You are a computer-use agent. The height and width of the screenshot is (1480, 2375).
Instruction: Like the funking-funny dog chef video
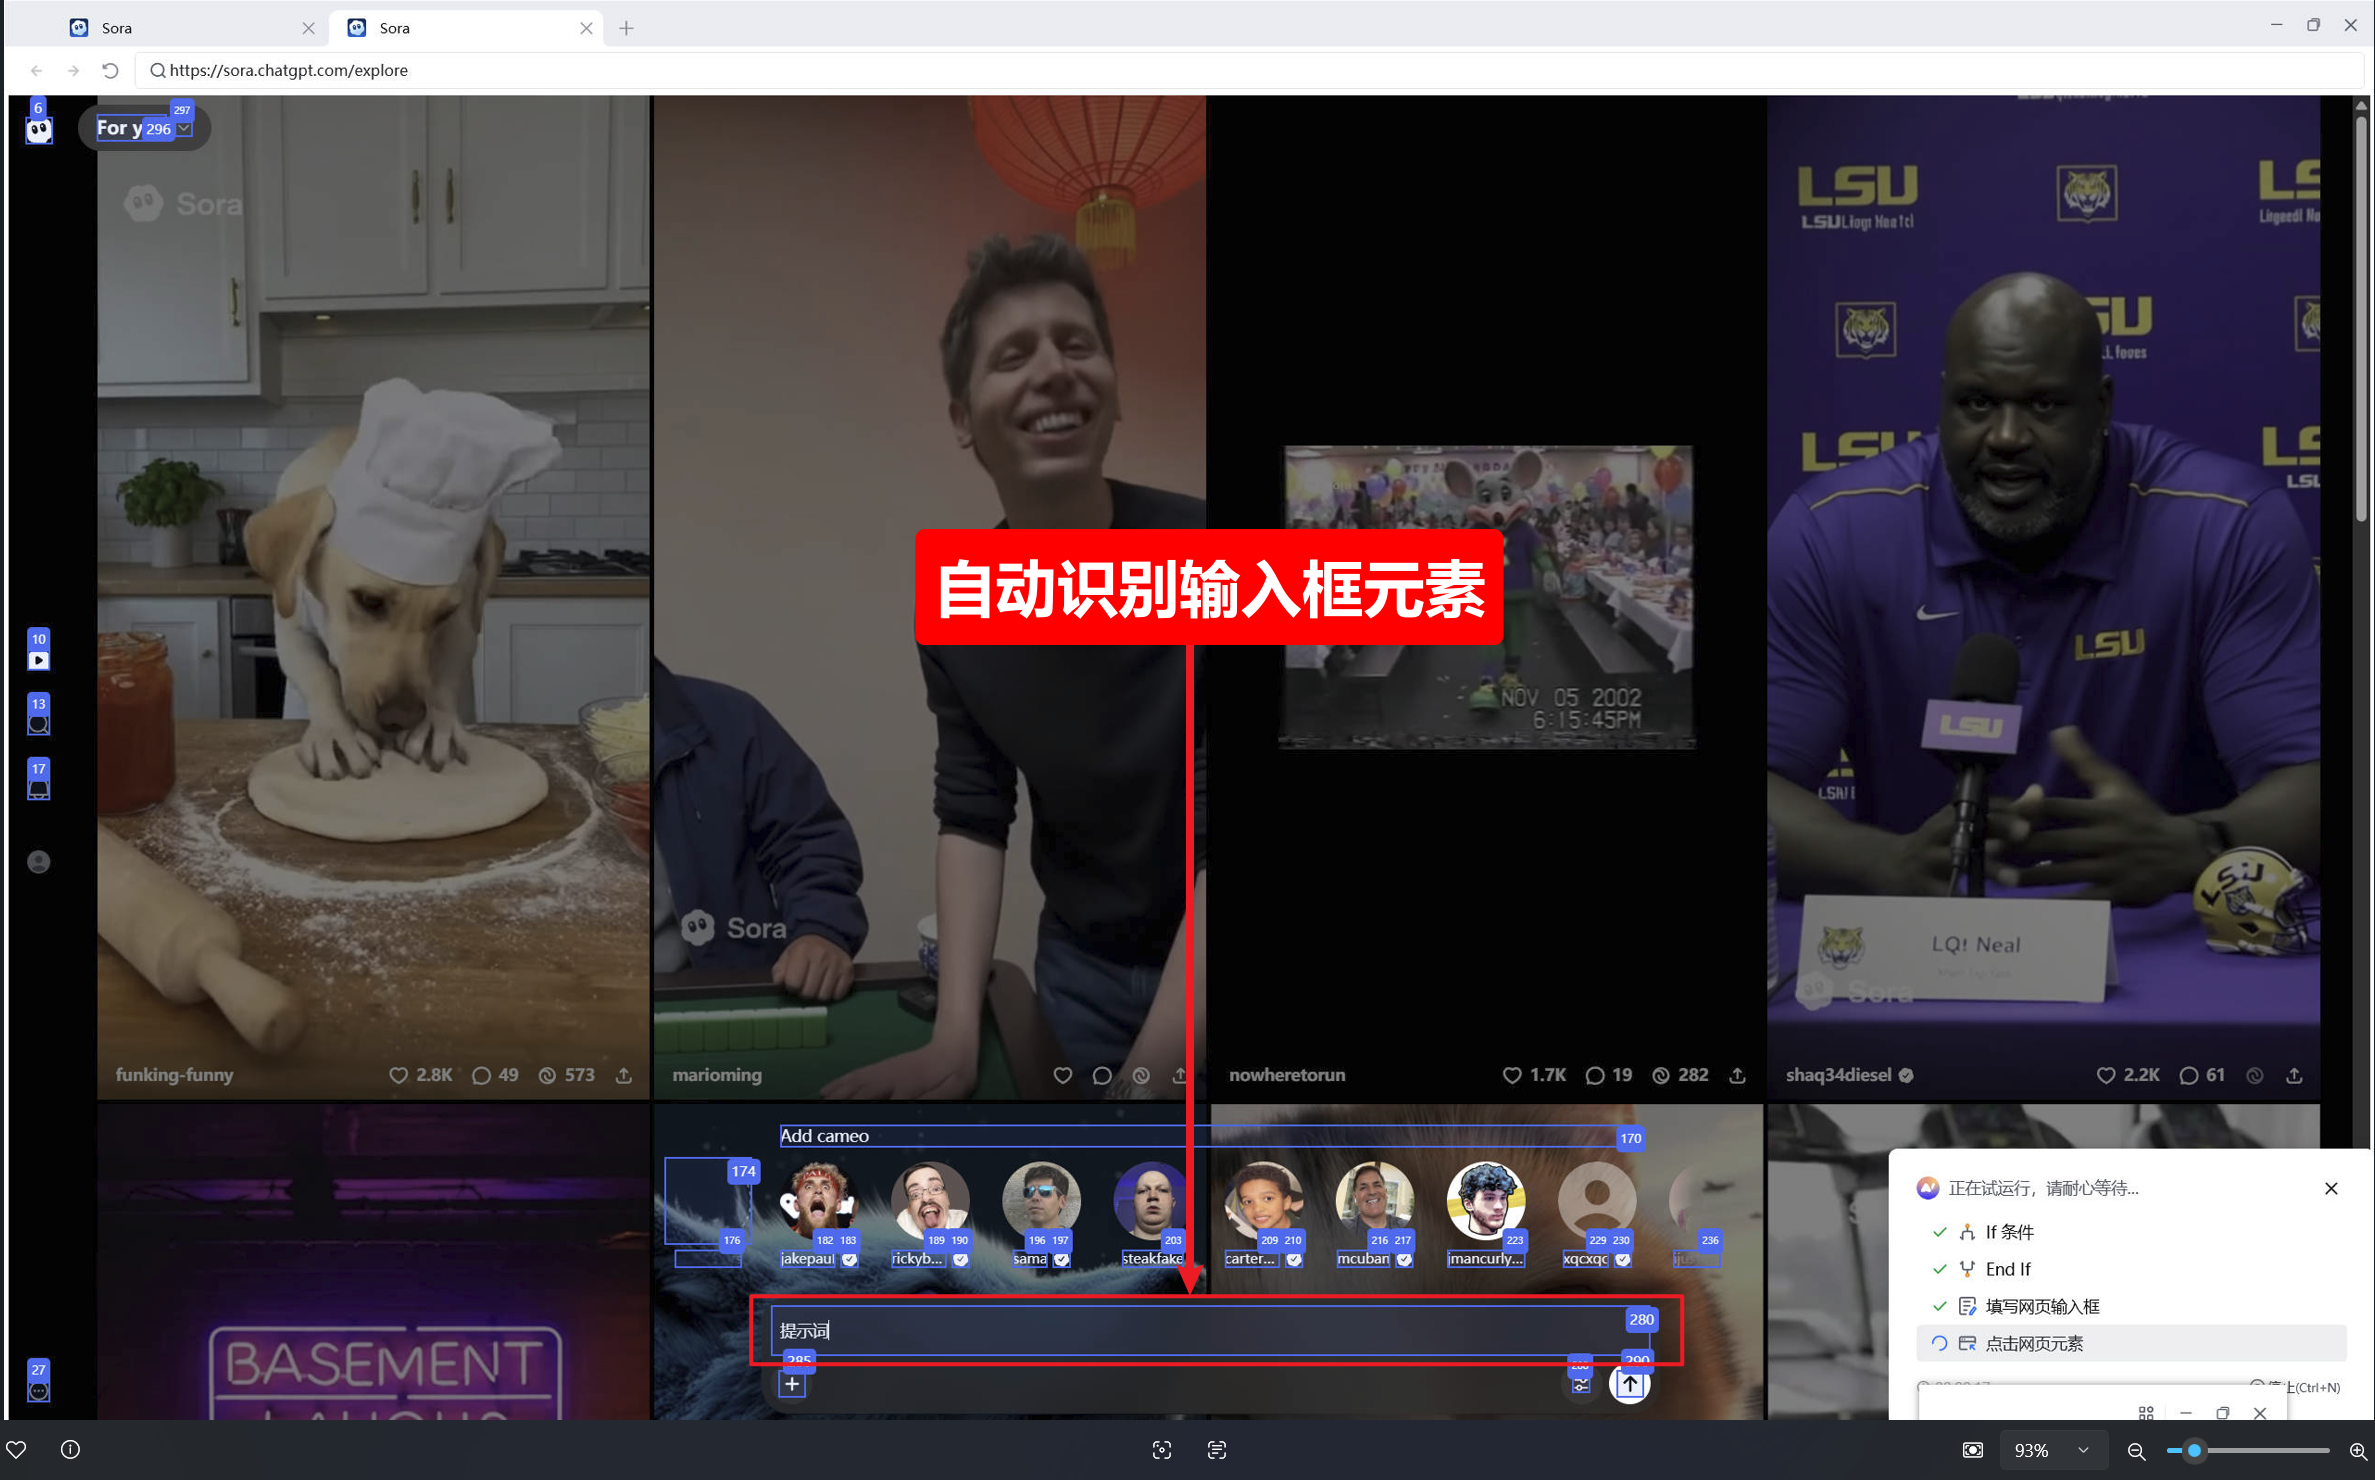pyautogui.click(x=398, y=1075)
